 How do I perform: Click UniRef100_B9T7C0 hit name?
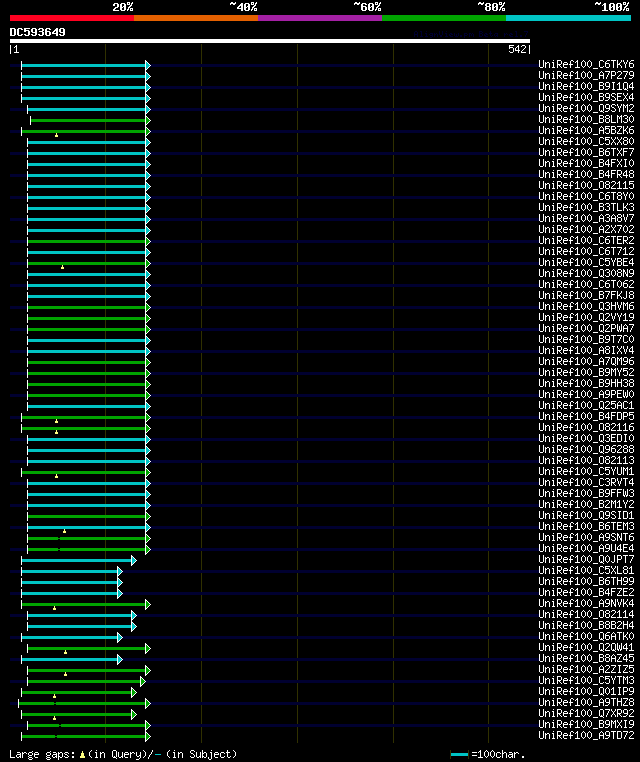[x=586, y=339]
